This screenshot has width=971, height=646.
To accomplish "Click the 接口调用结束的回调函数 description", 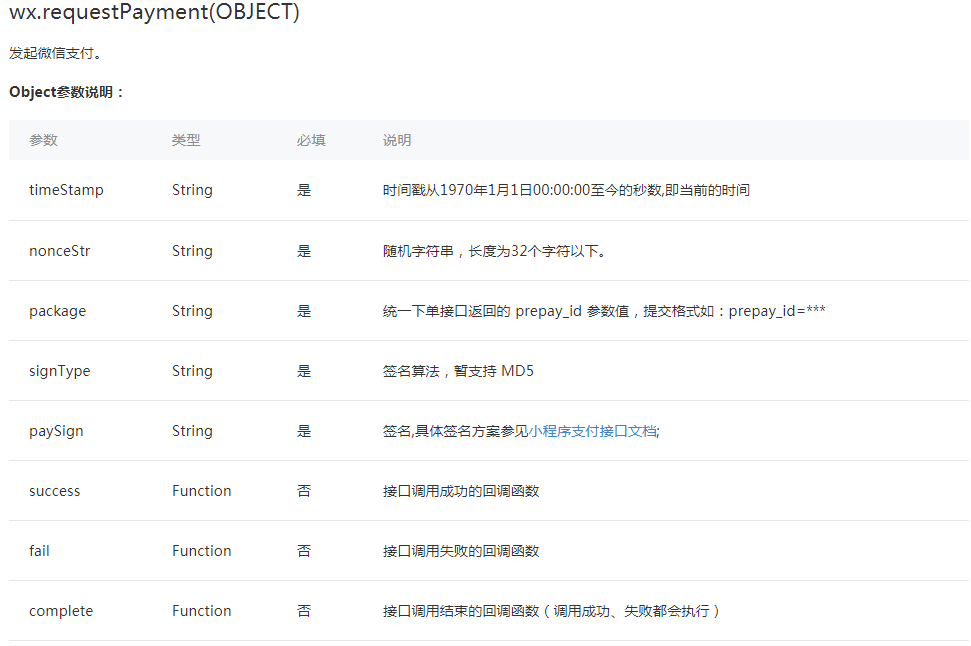I will click(551, 611).
